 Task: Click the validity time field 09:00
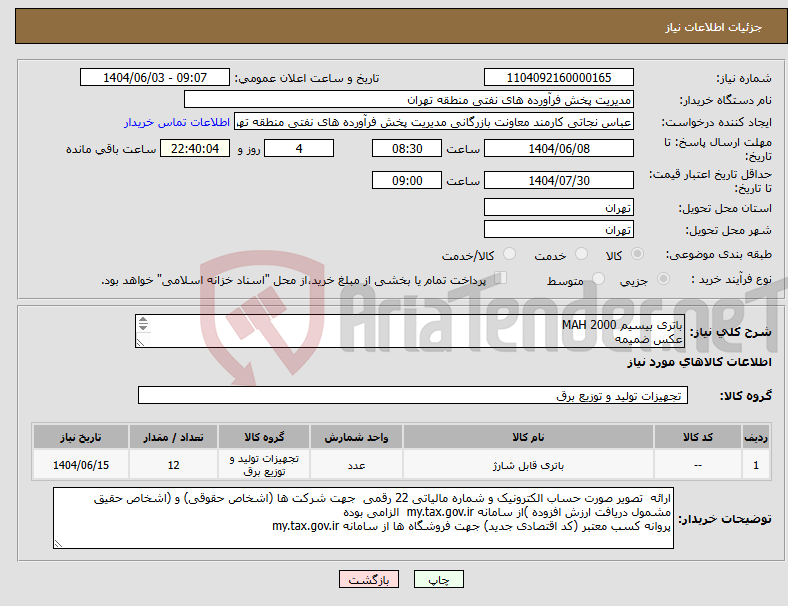click(407, 180)
